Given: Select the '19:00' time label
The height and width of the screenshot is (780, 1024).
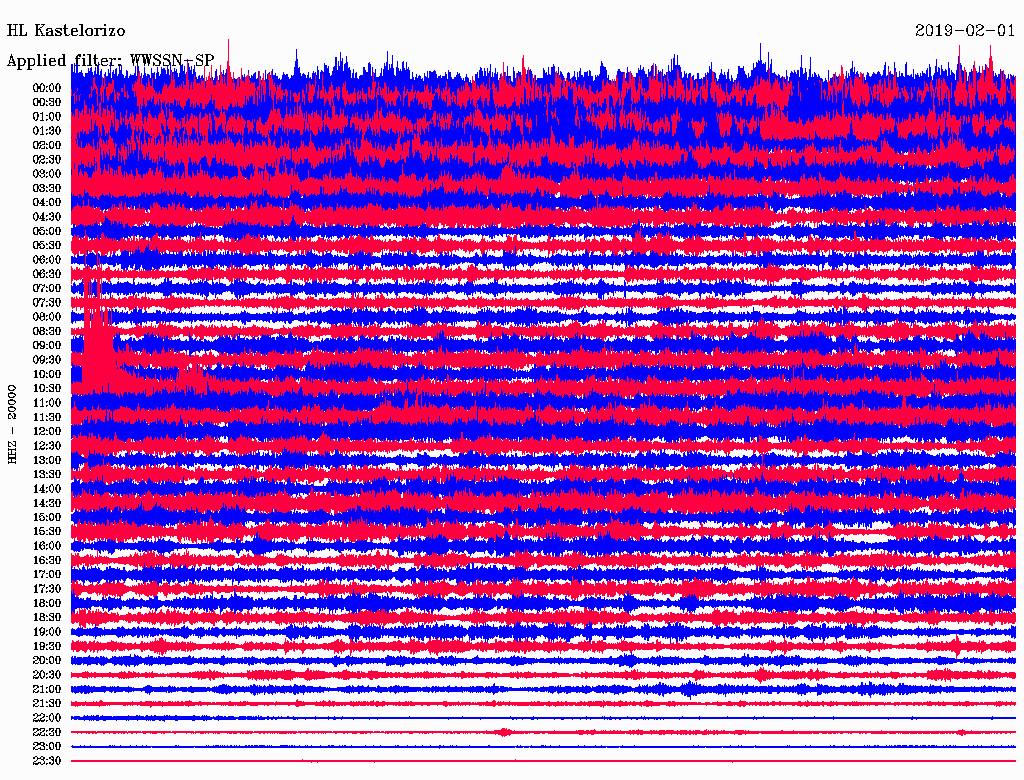Looking at the screenshot, I should point(47,632).
